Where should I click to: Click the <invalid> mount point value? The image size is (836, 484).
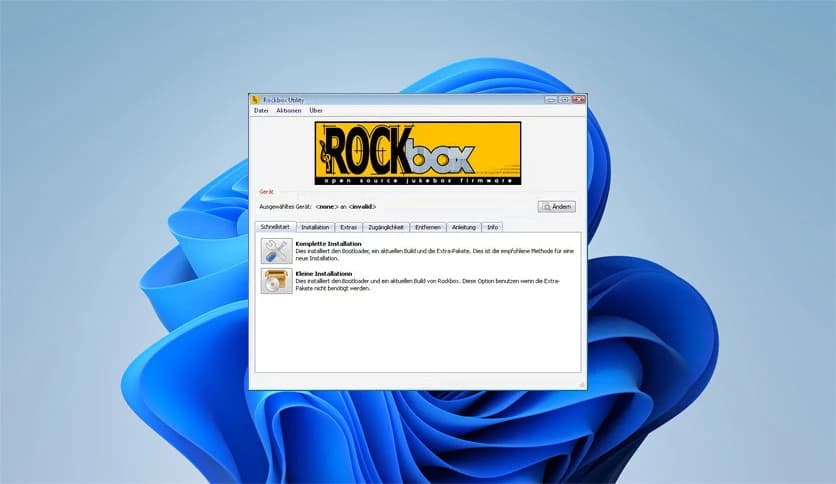[362, 206]
